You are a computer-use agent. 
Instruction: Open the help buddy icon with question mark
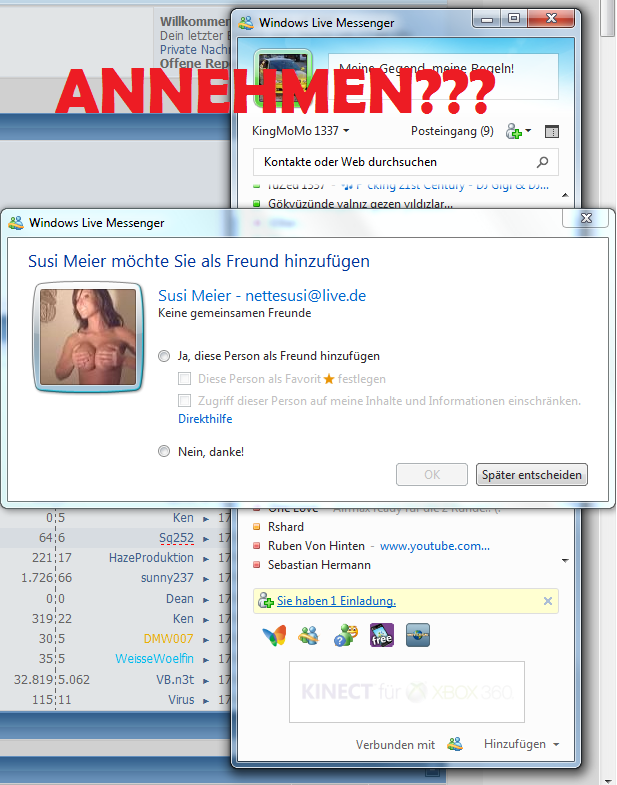tap(346, 635)
